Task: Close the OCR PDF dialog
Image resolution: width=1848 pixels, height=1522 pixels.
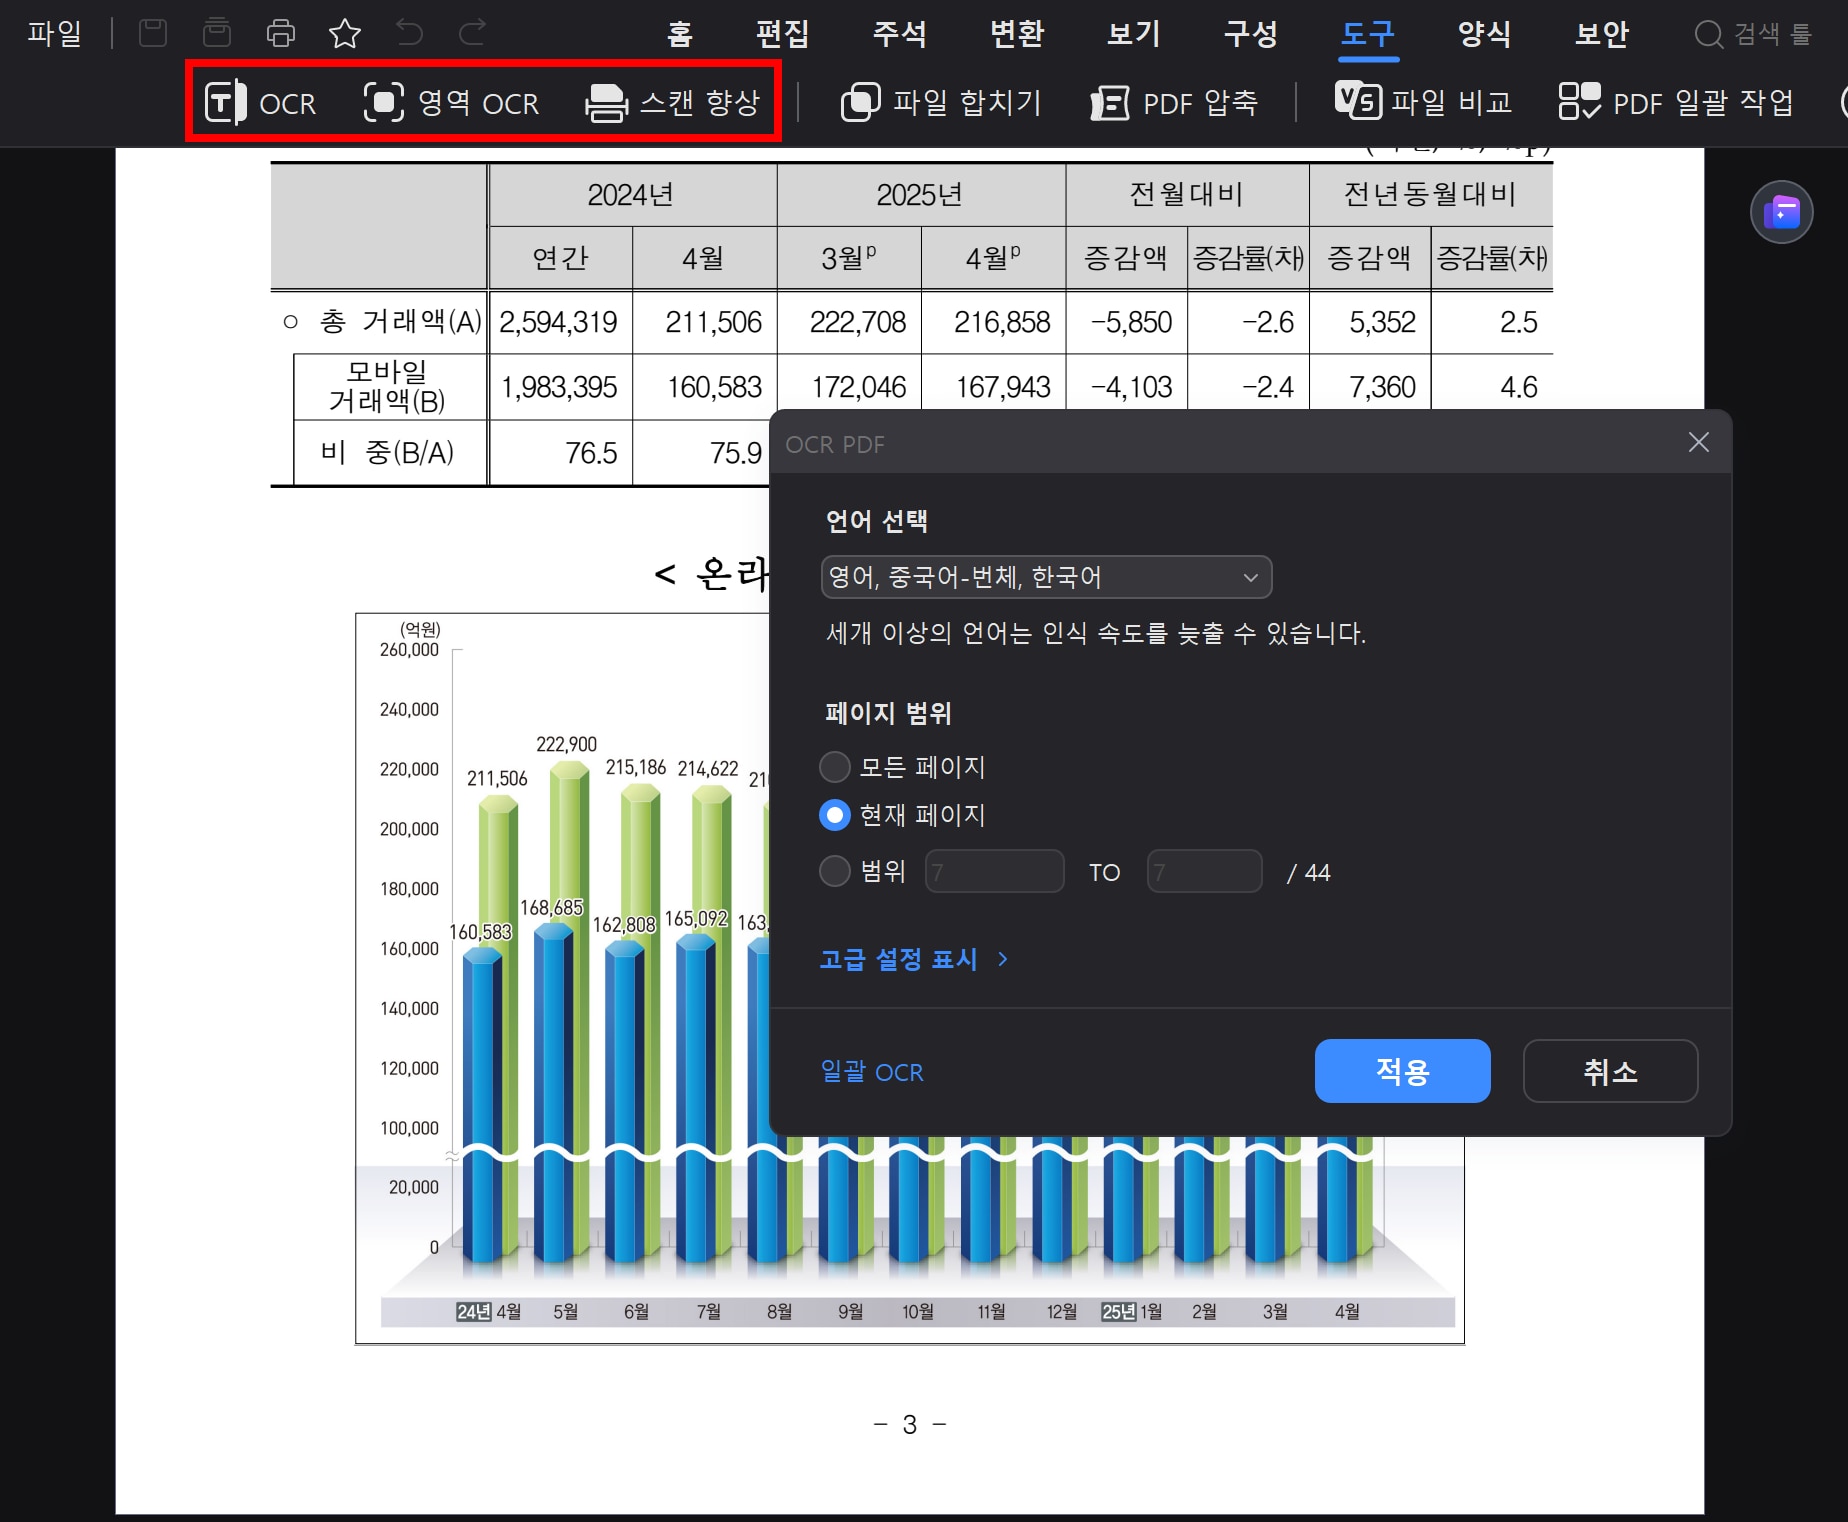Action: (x=1698, y=442)
